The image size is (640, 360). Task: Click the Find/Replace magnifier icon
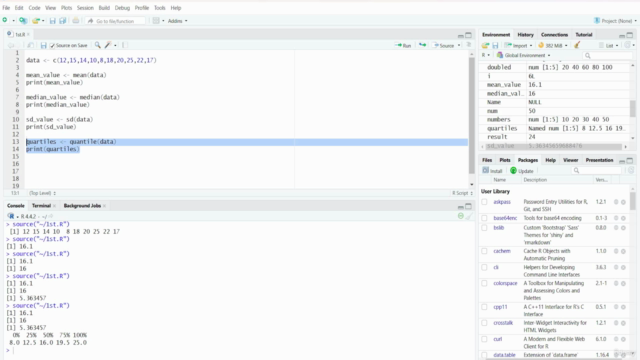point(98,45)
